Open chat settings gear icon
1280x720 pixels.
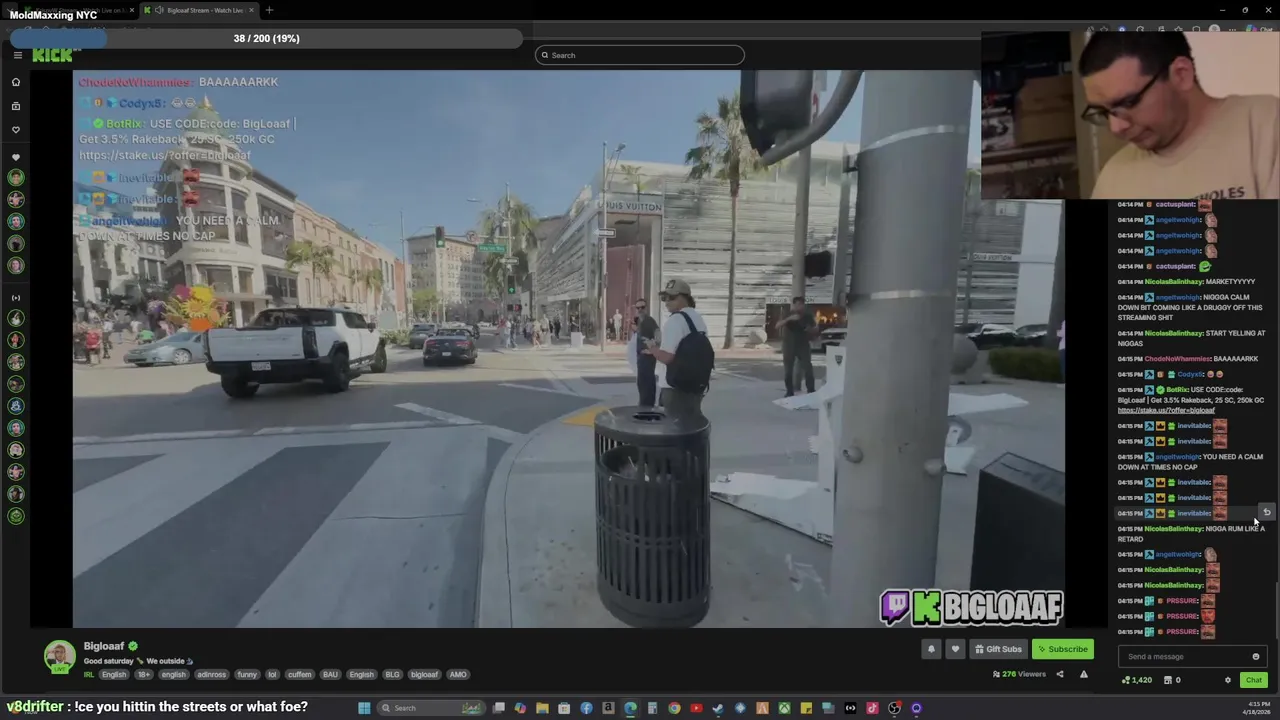coord(1228,680)
